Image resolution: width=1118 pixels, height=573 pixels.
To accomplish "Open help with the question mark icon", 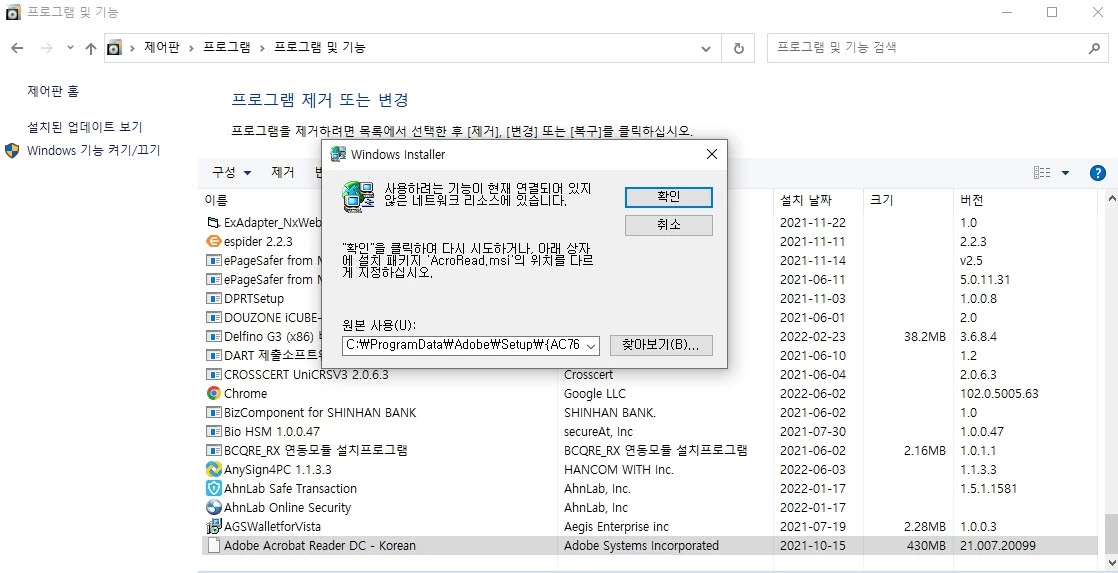I will click(x=1097, y=172).
